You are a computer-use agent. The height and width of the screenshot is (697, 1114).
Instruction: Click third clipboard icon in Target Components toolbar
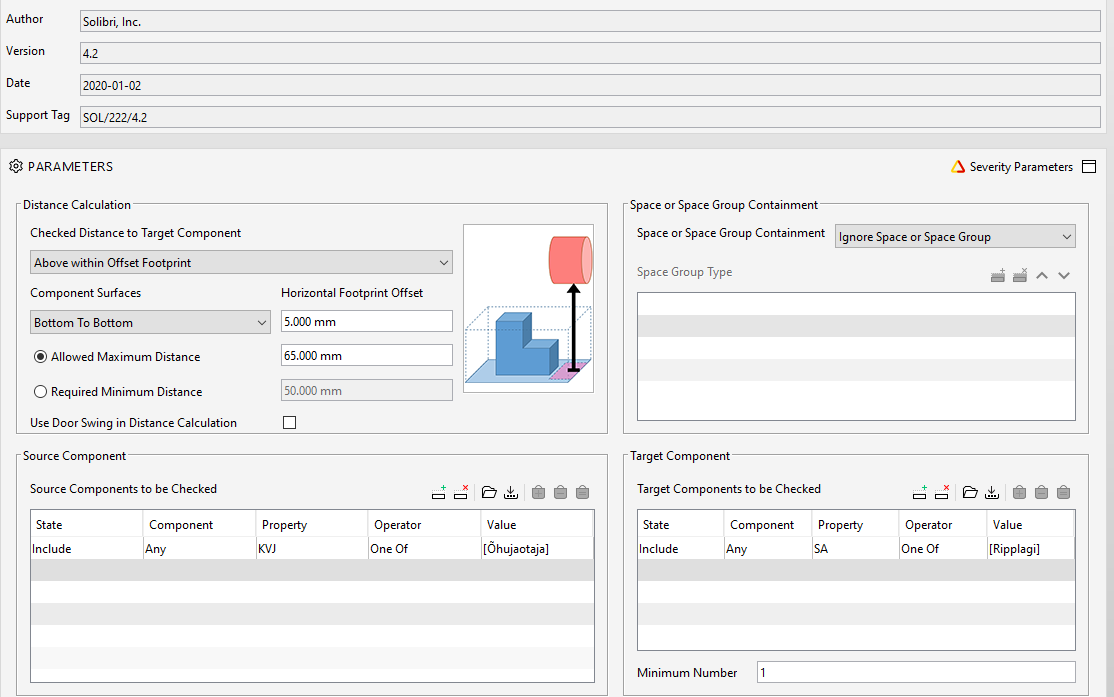coord(1064,492)
